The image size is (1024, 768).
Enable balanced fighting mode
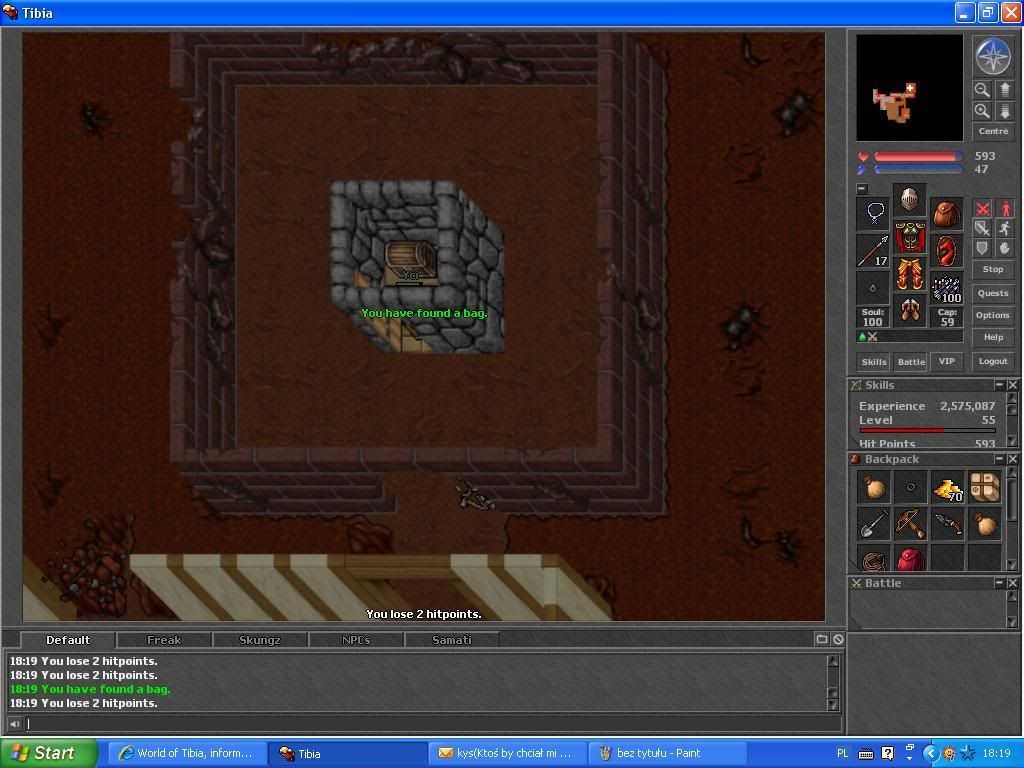pyautogui.click(x=982, y=228)
